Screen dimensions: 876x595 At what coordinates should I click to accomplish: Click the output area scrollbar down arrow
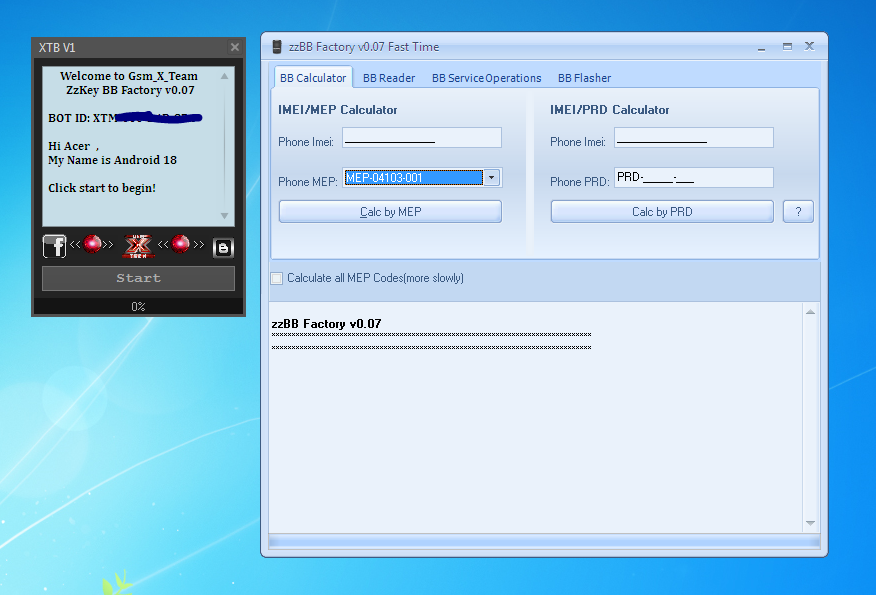point(810,522)
